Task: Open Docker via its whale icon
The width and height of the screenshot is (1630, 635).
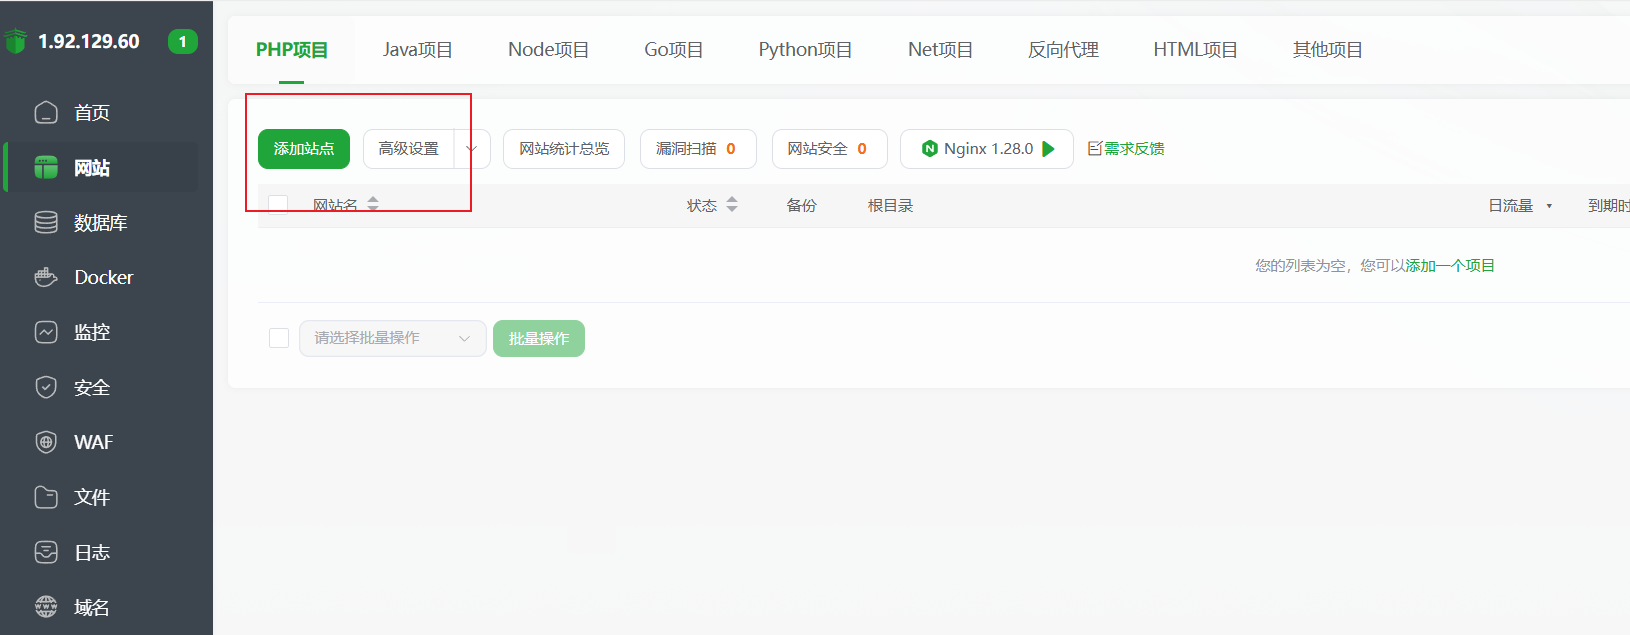Action: 46,277
